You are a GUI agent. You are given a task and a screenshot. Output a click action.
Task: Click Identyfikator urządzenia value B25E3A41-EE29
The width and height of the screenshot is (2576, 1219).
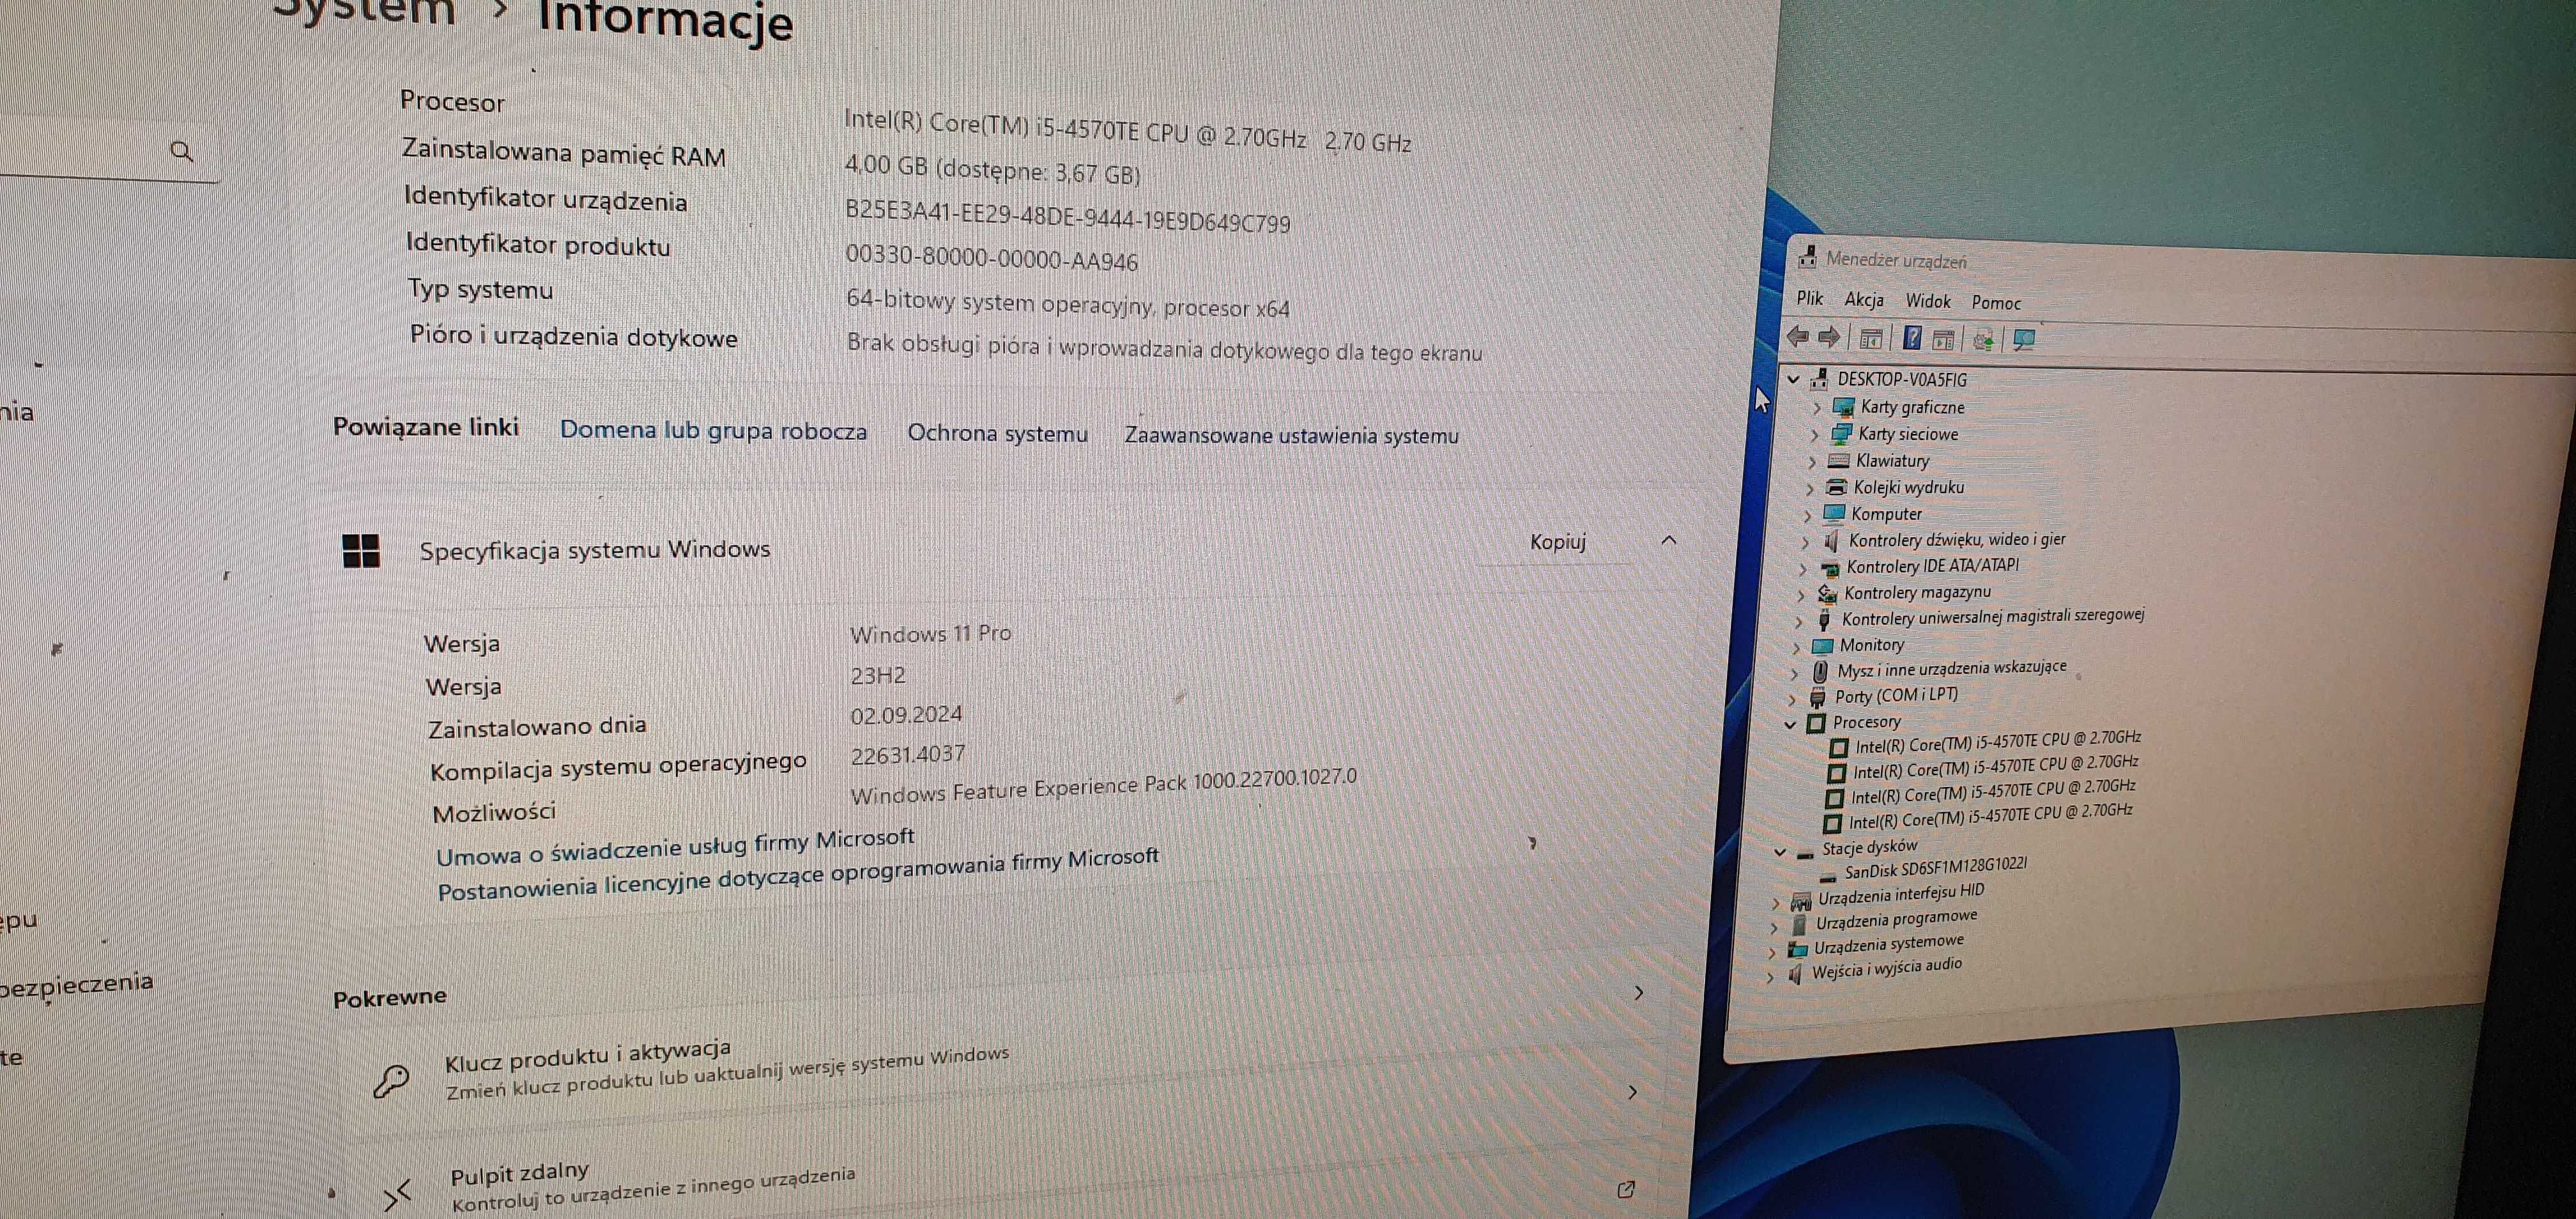pyautogui.click(x=1068, y=216)
